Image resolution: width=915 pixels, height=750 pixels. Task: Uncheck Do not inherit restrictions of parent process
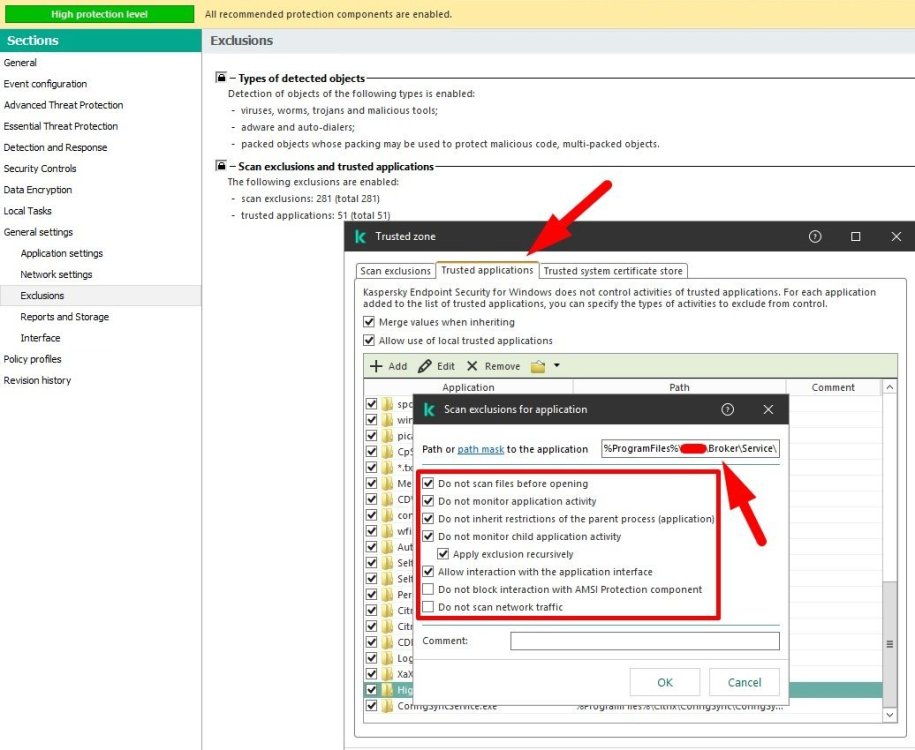pyautogui.click(x=428, y=518)
